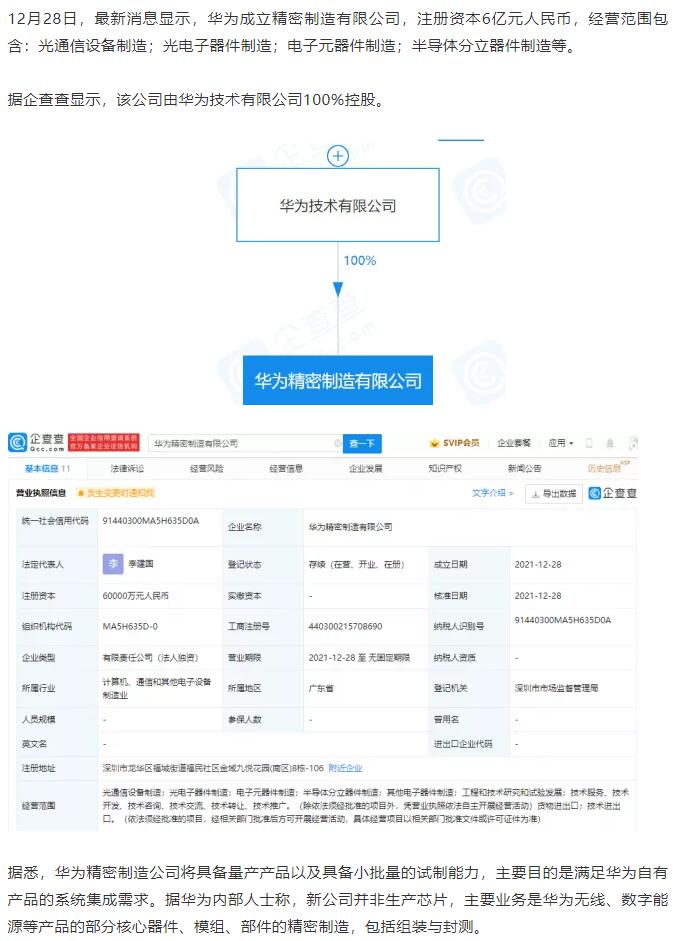Select 成立日期 value 2021-12-28
The height and width of the screenshot is (941, 679).
538,564
